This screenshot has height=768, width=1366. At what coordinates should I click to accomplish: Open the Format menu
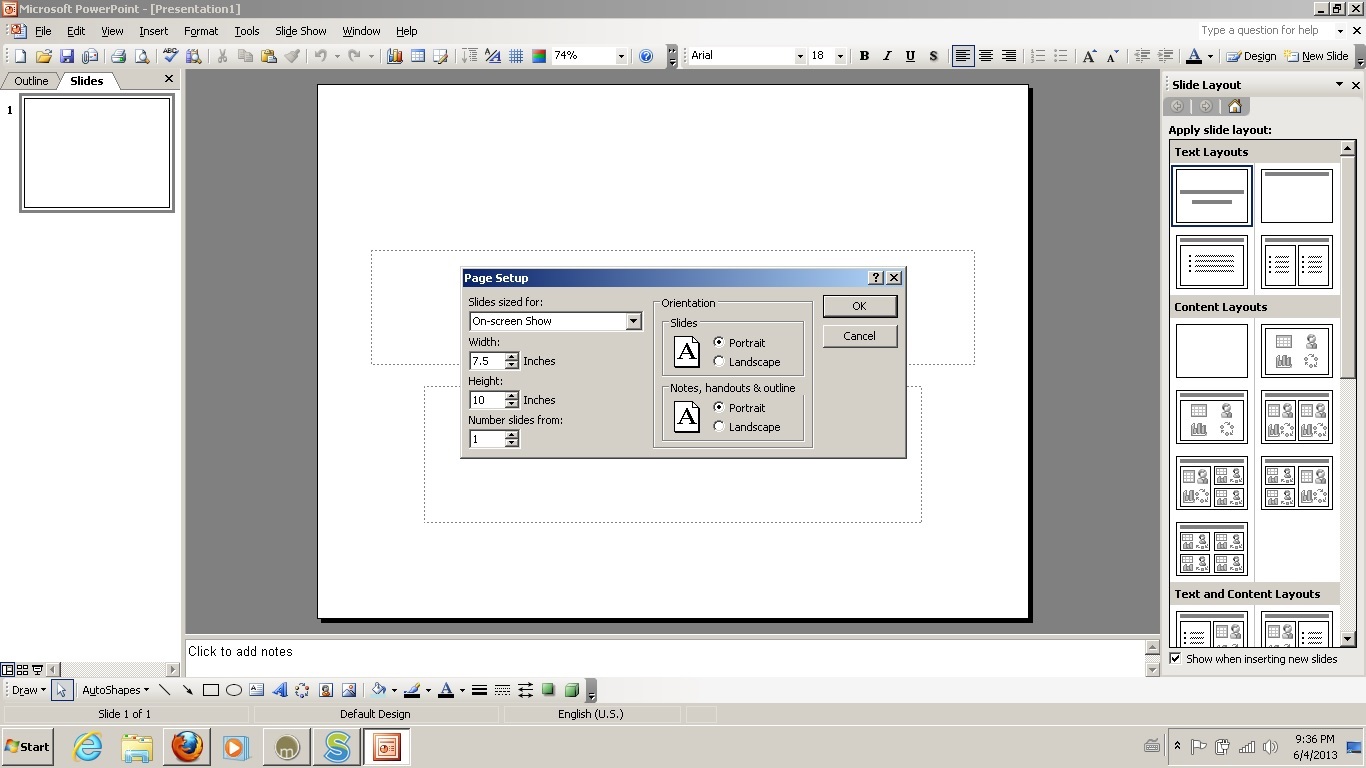[201, 31]
